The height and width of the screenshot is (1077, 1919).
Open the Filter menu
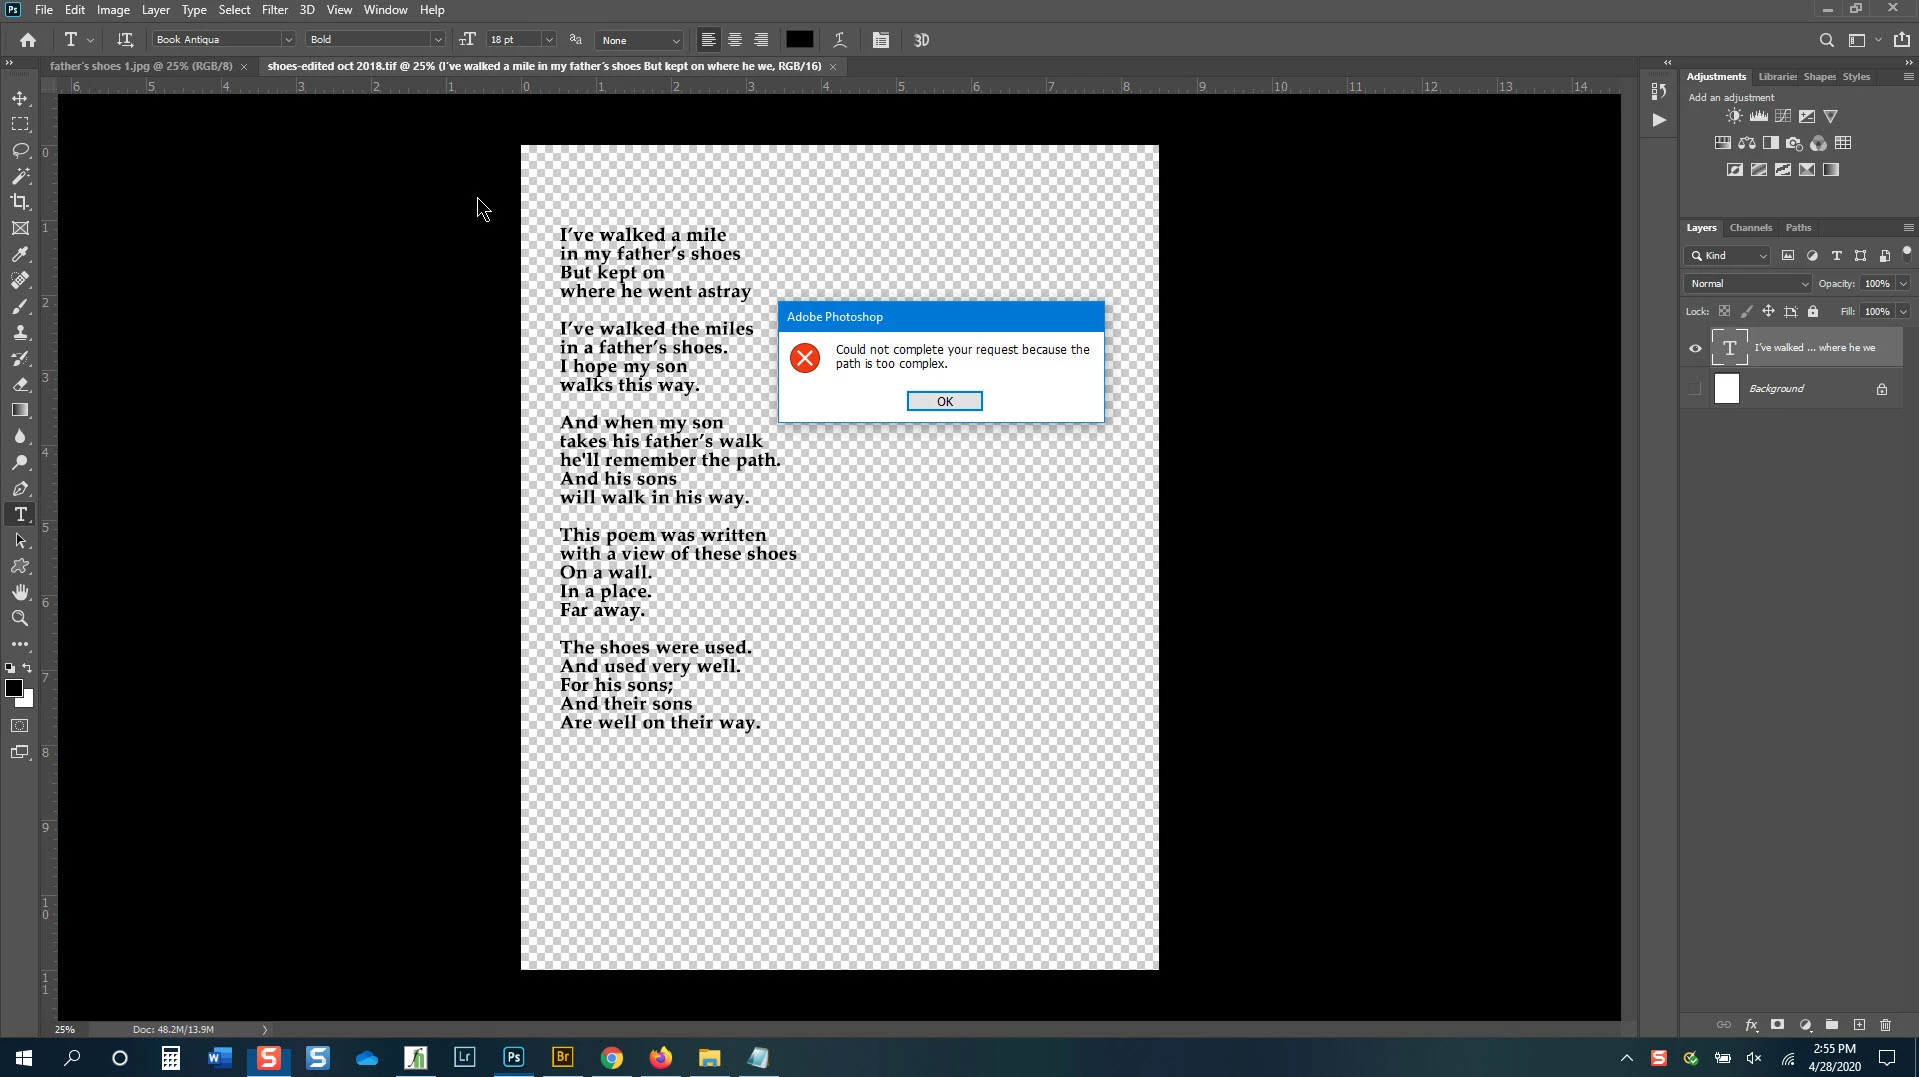(x=274, y=10)
